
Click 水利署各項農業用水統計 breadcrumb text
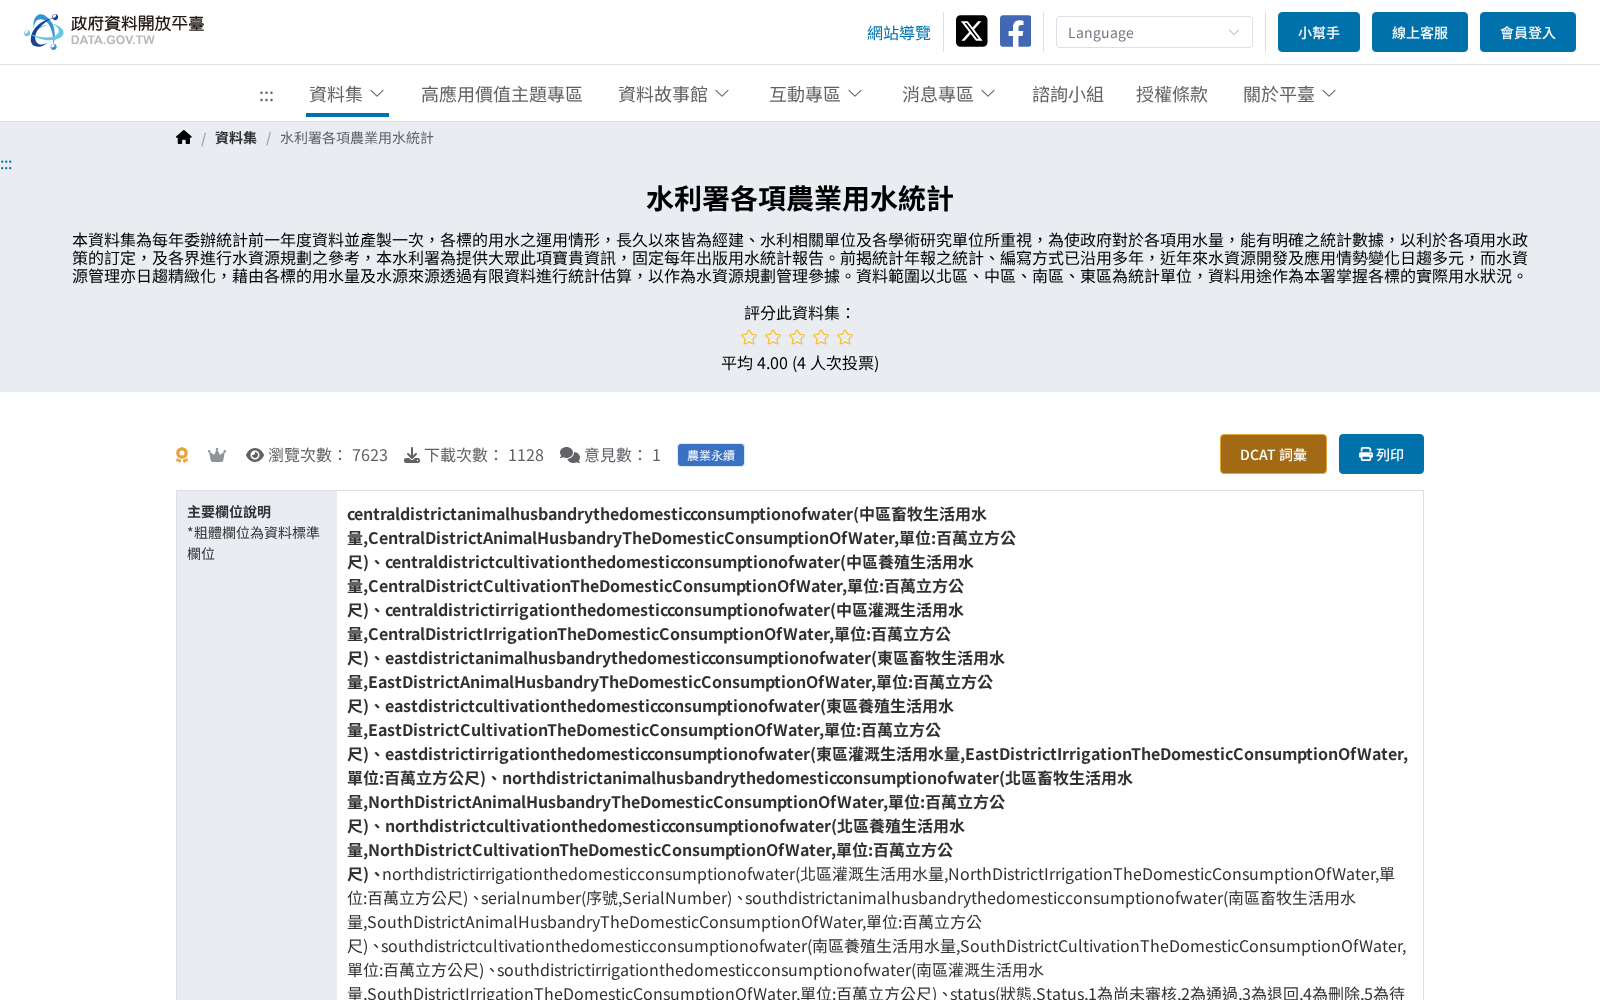coord(357,138)
